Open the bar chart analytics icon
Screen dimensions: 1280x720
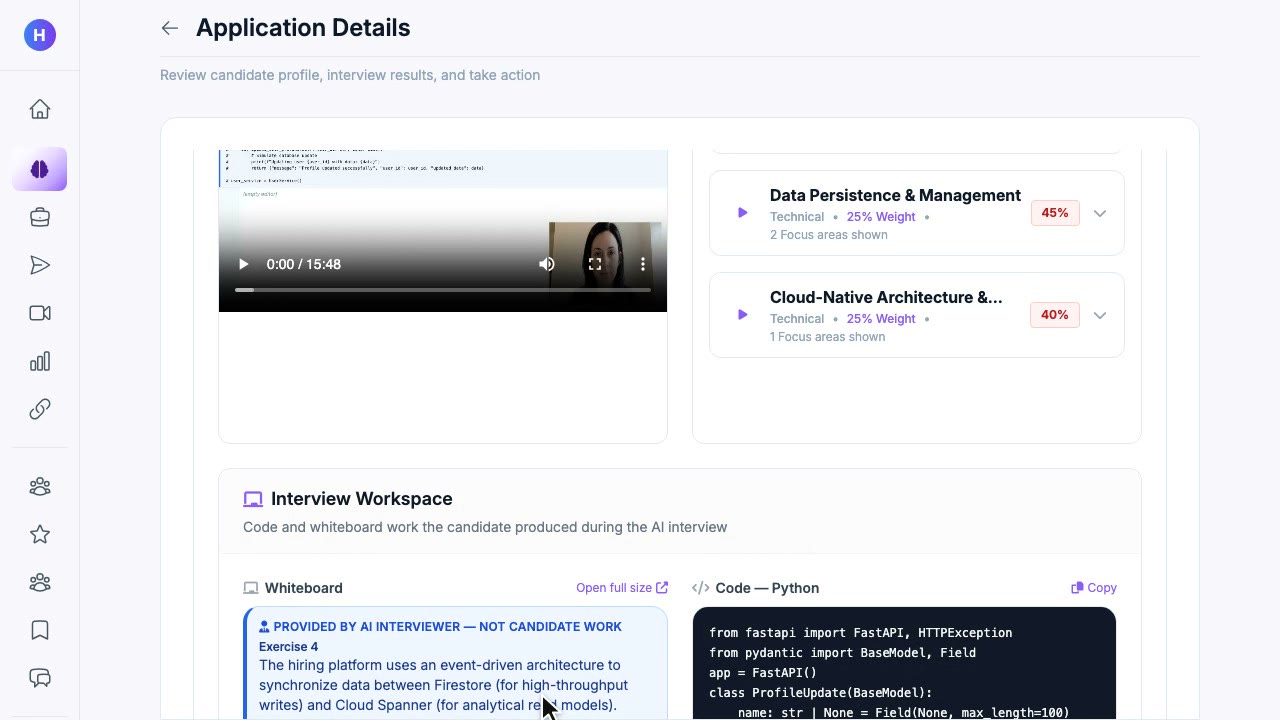pos(40,361)
